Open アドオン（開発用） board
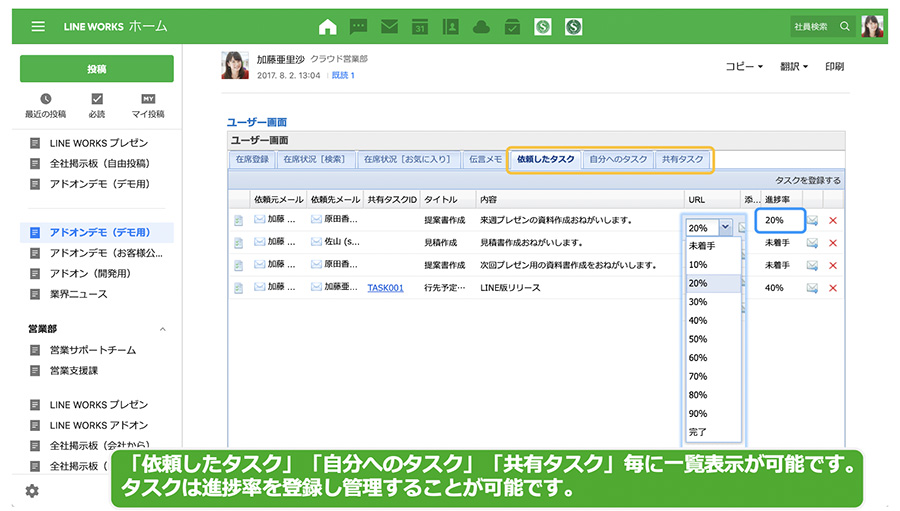Screen dimensions: 900x511 [x=90, y=274]
